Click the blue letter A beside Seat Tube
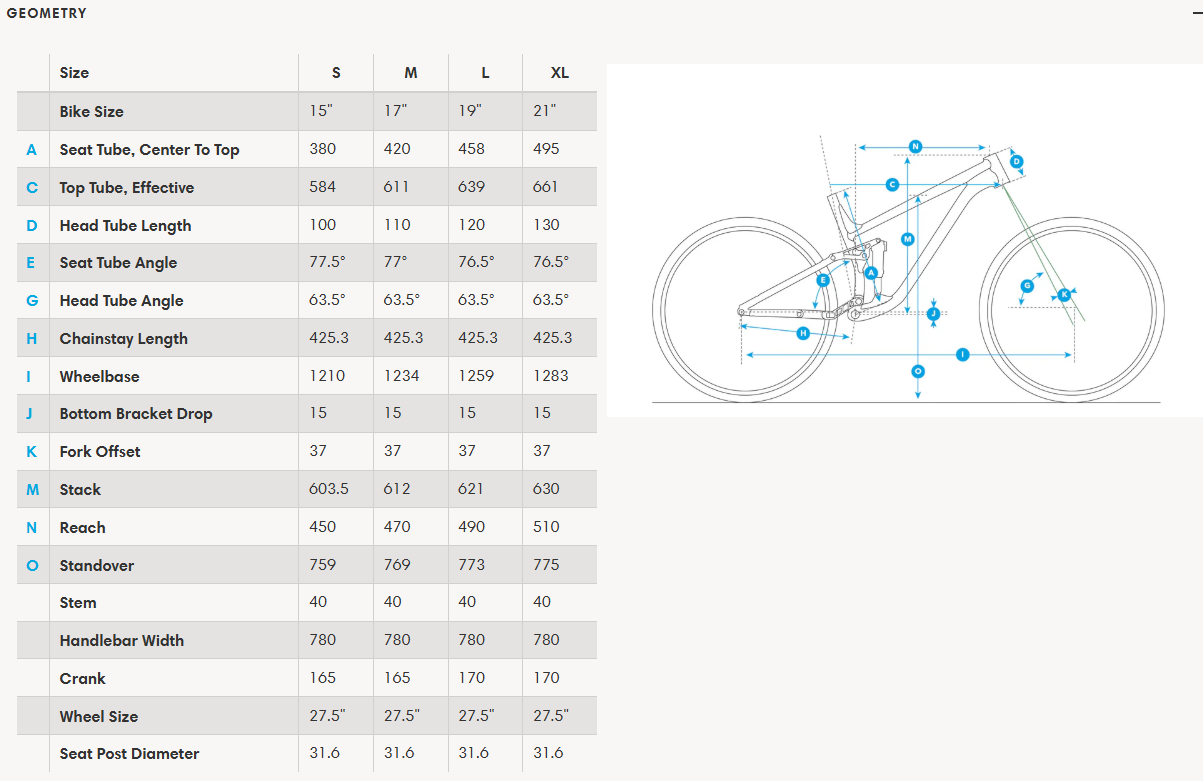 click(x=32, y=150)
